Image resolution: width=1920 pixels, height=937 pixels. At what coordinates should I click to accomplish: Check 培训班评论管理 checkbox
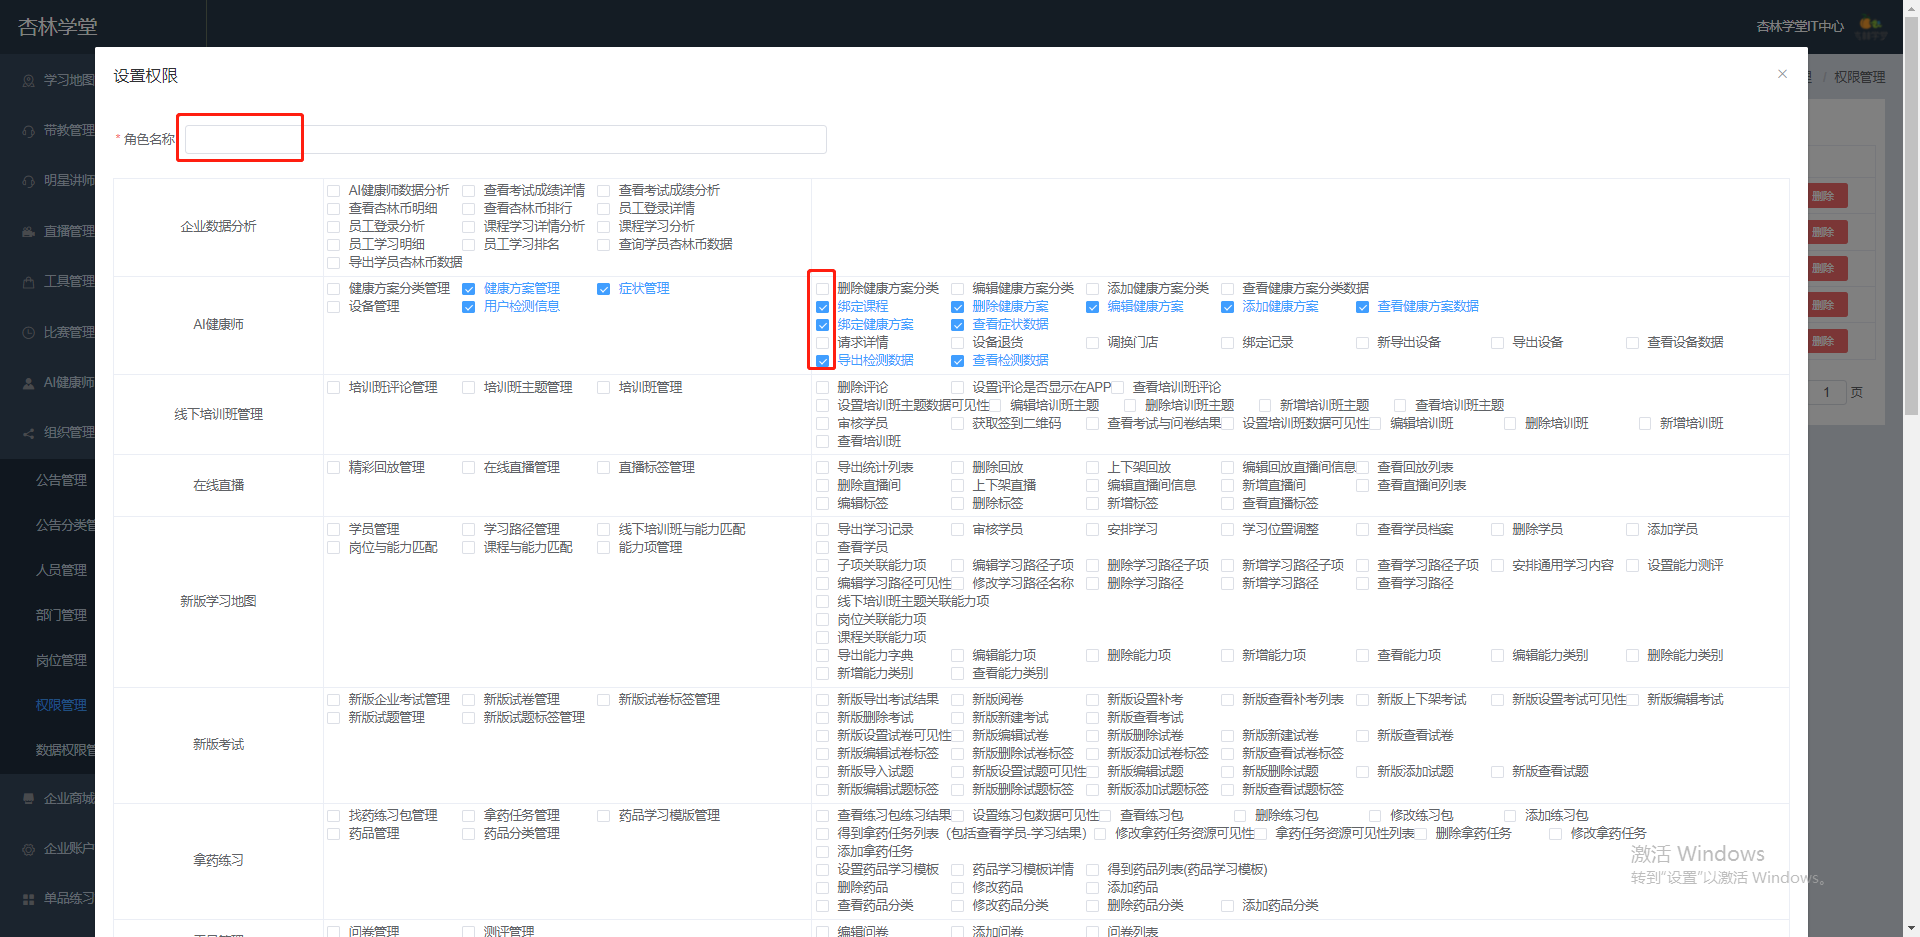pos(334,388)
